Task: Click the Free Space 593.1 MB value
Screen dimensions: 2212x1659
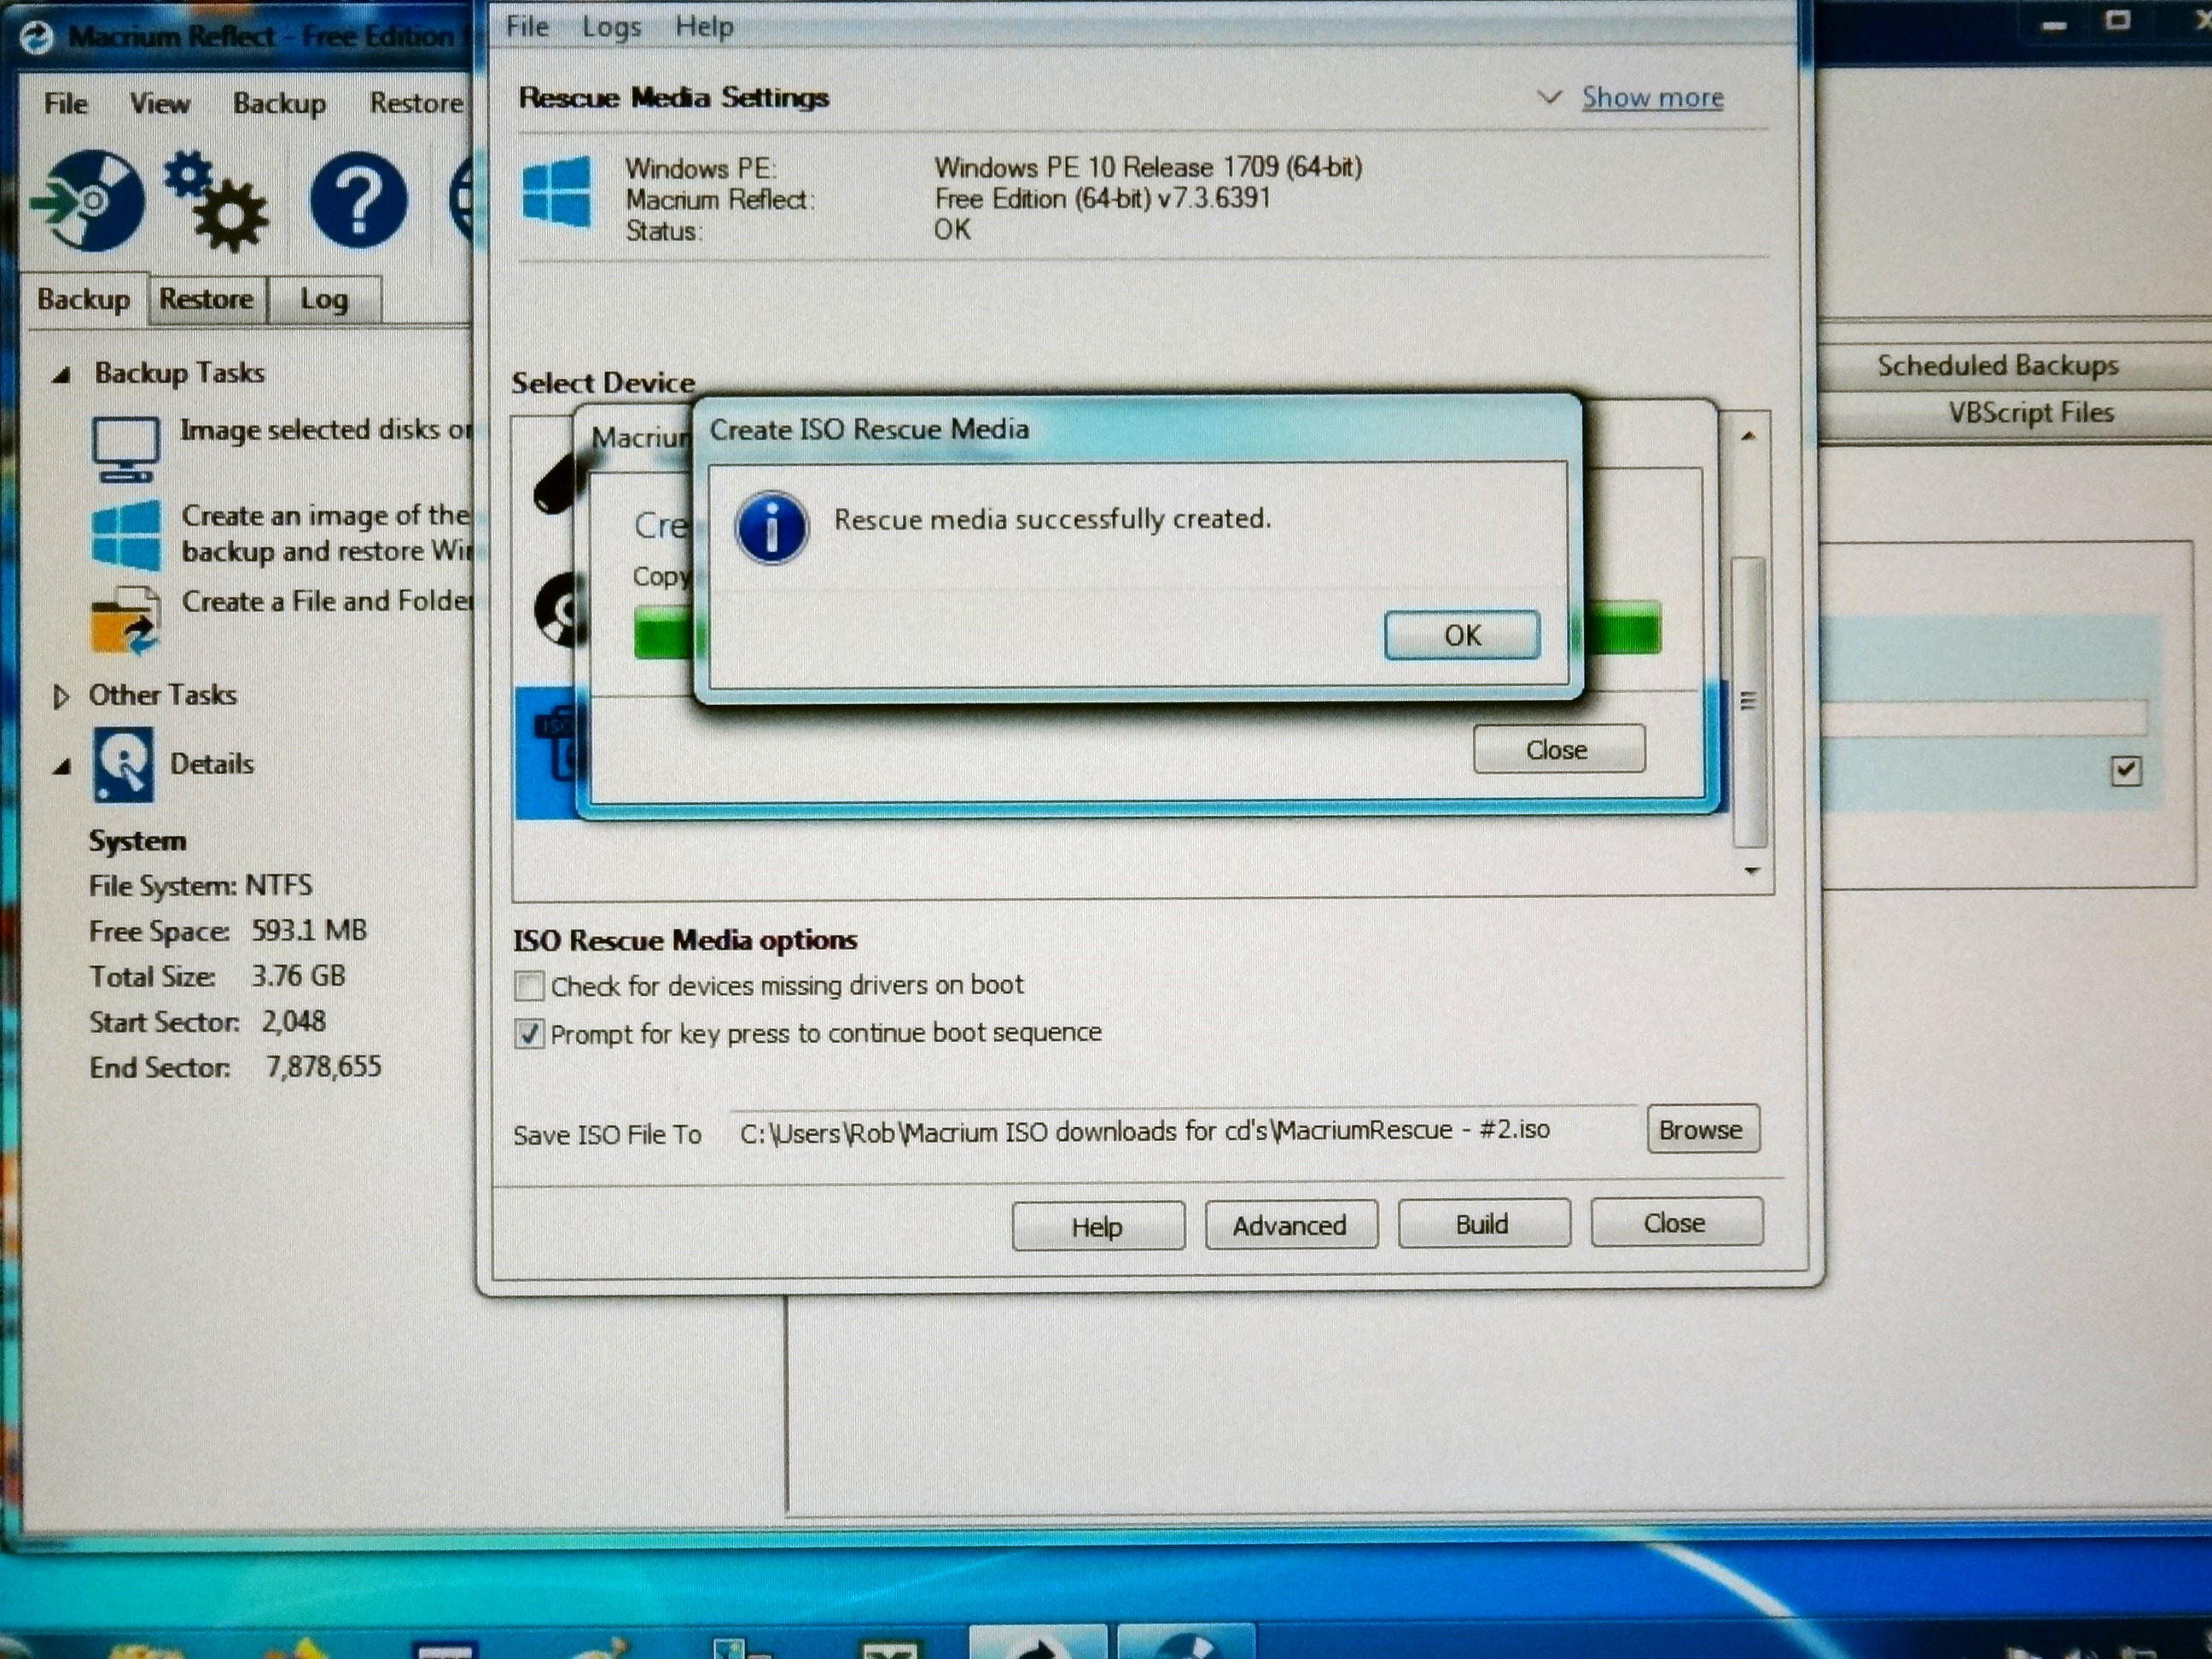Action: tap(309, 930)
